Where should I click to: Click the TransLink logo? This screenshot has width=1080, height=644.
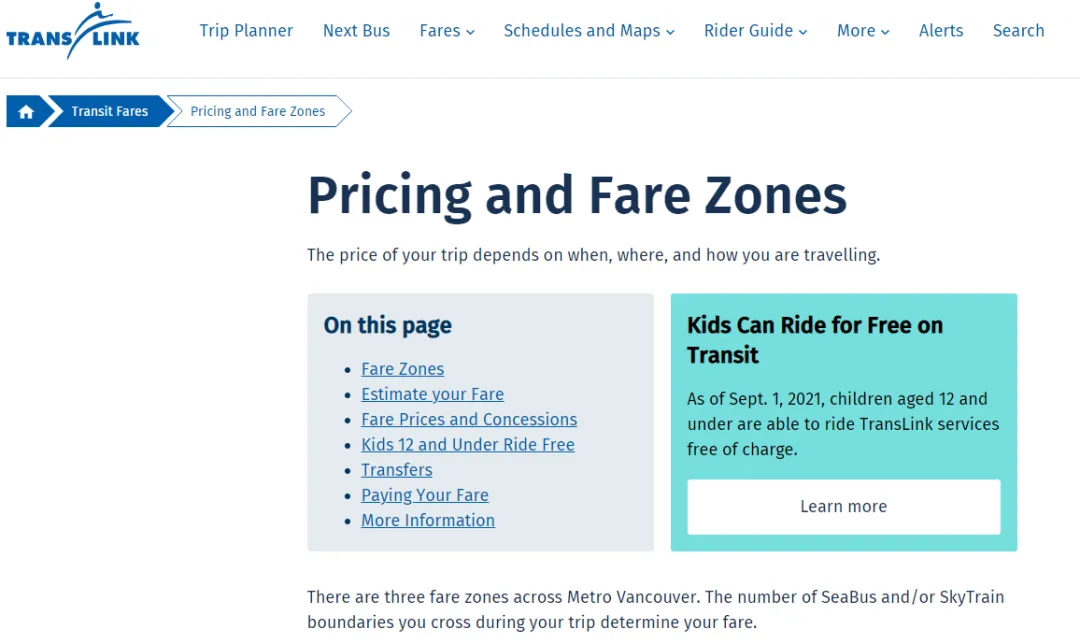(73, 32)
